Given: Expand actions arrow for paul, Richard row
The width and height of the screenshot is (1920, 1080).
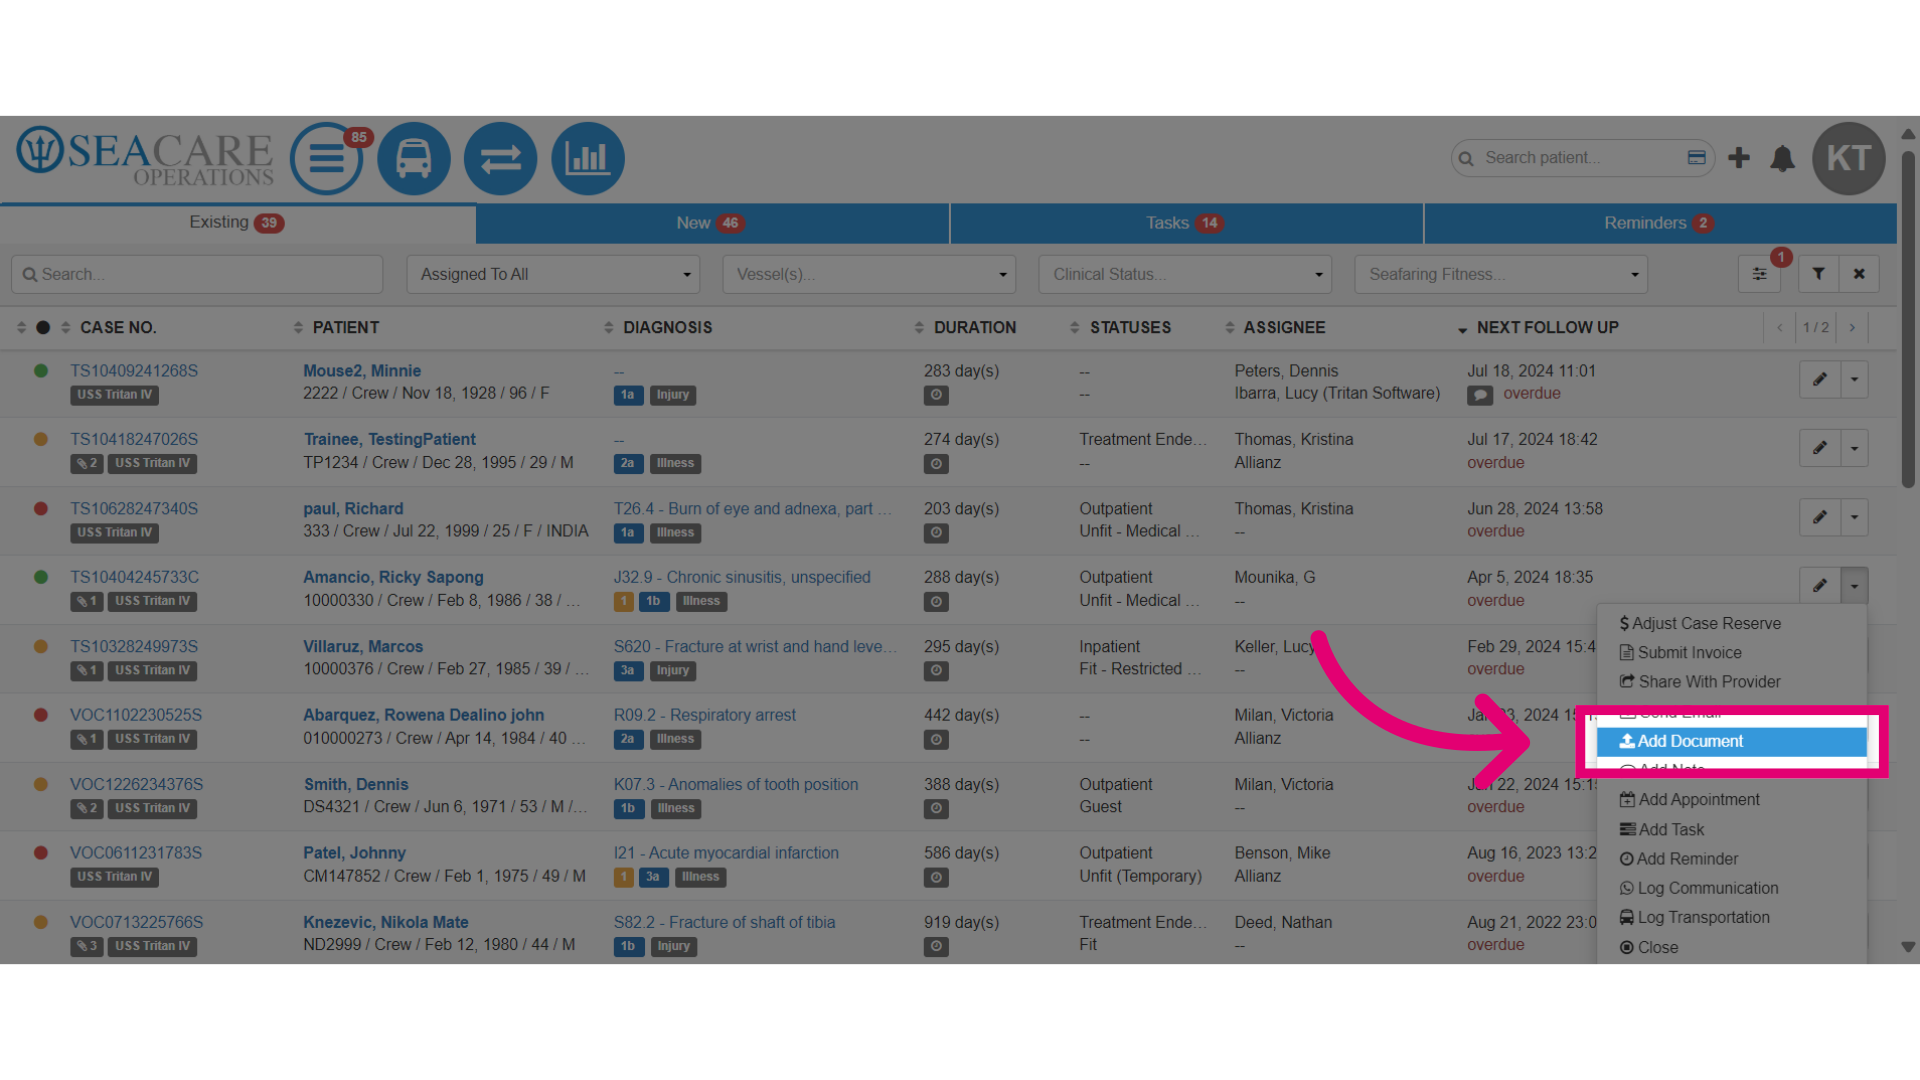Looking at the screenshot, I should (1855, 518).
